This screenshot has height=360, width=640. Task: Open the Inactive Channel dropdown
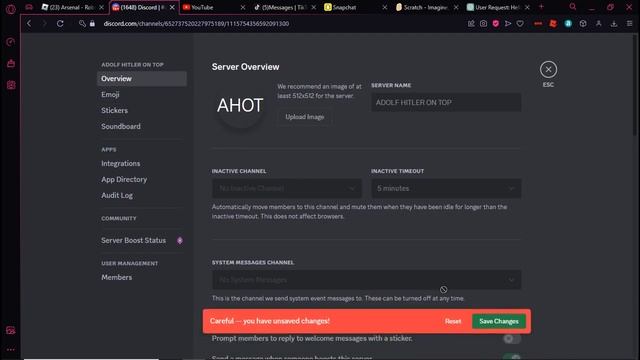pyautogui.click(x=287, y=188)
